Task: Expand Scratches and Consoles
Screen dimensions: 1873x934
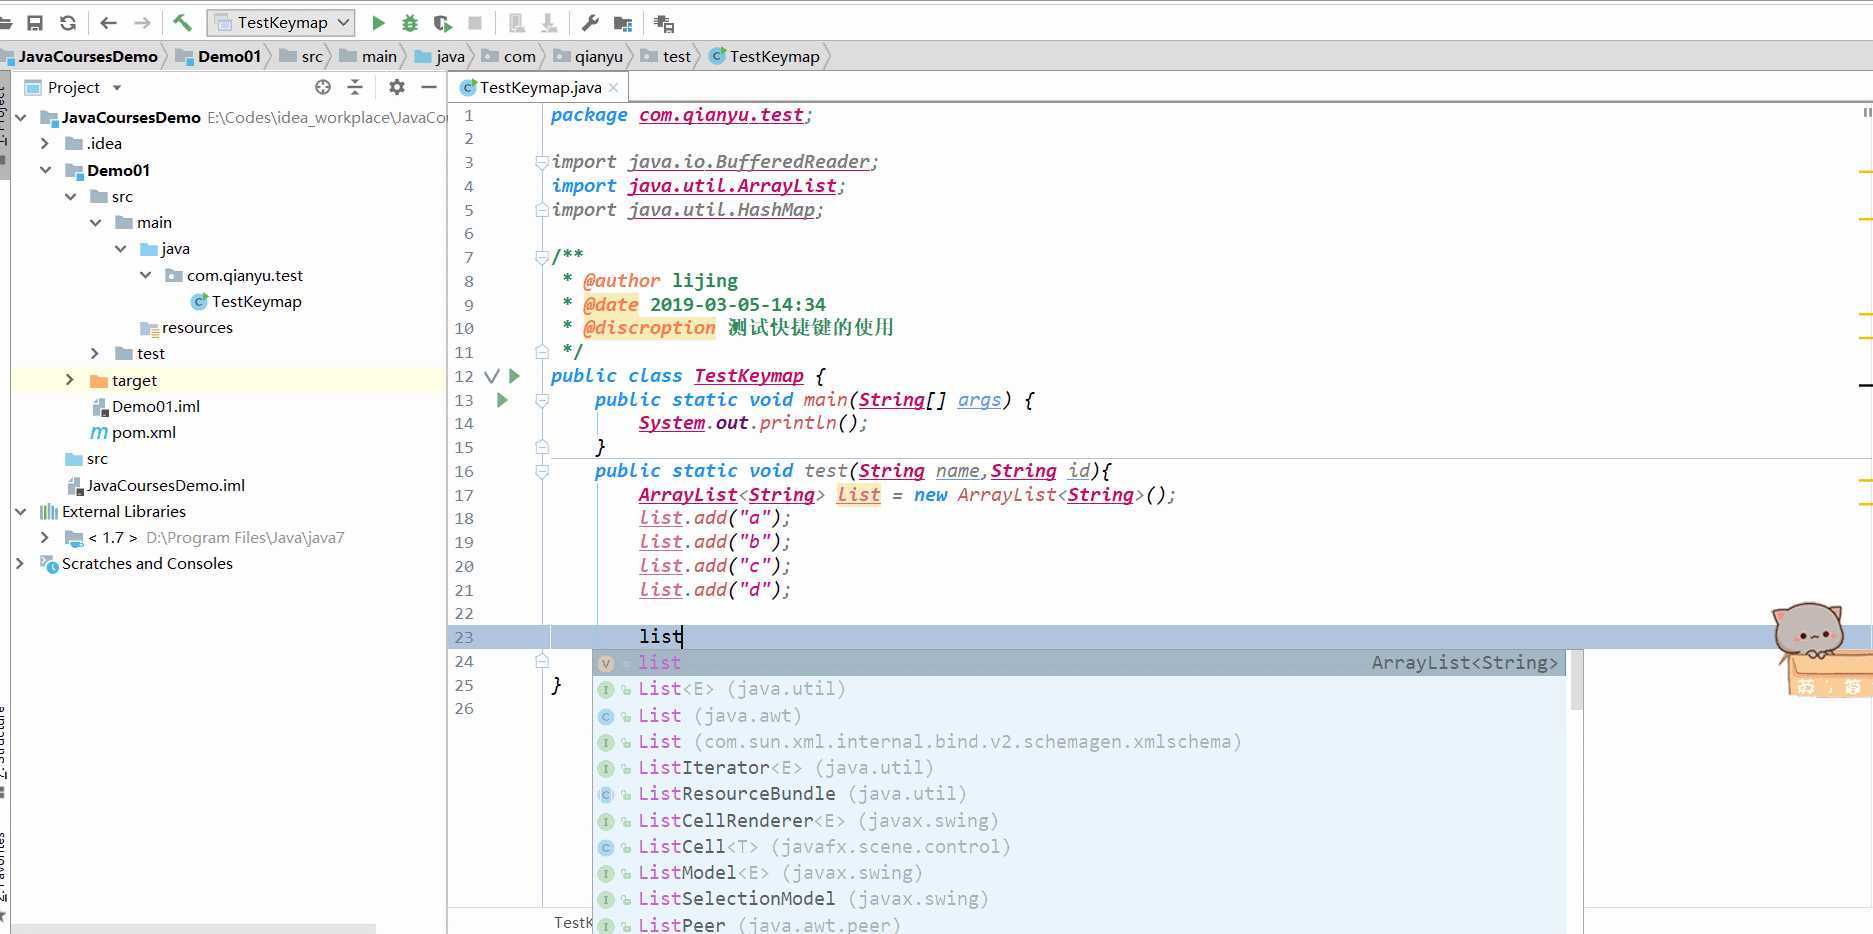Action: click(x=20, y=563)
